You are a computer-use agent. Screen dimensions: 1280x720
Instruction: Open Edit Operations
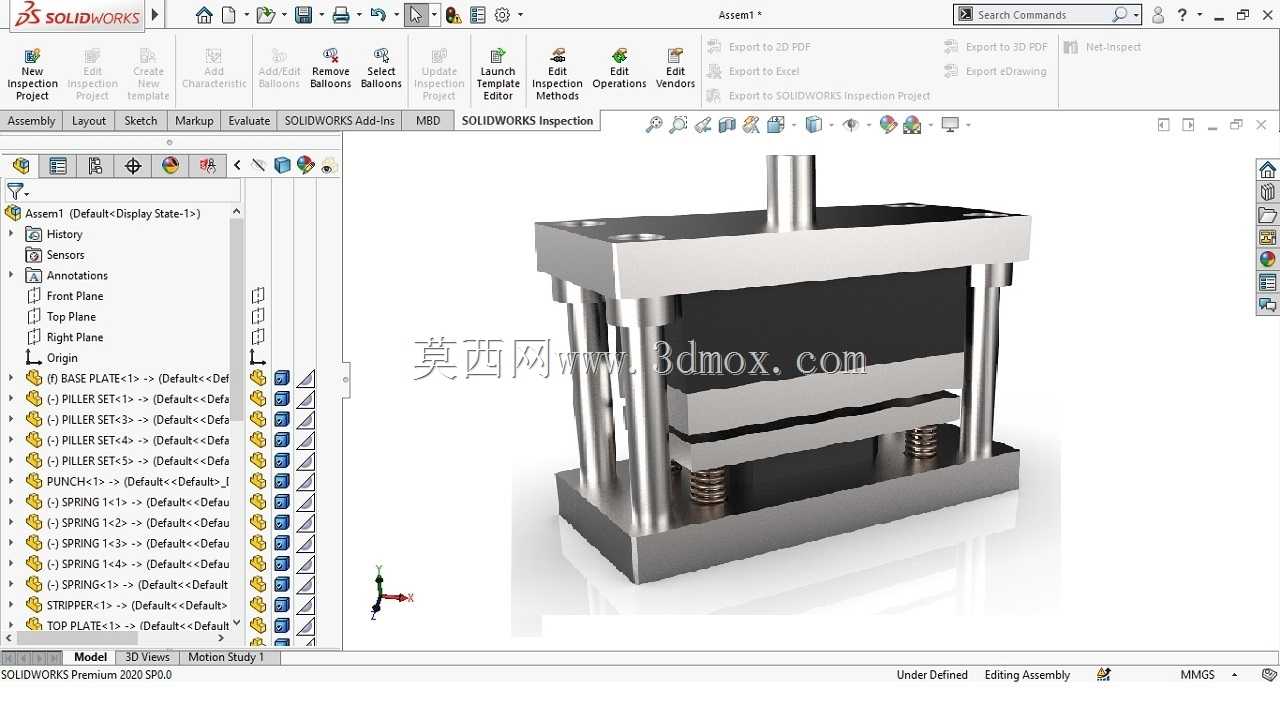[619, 68]
